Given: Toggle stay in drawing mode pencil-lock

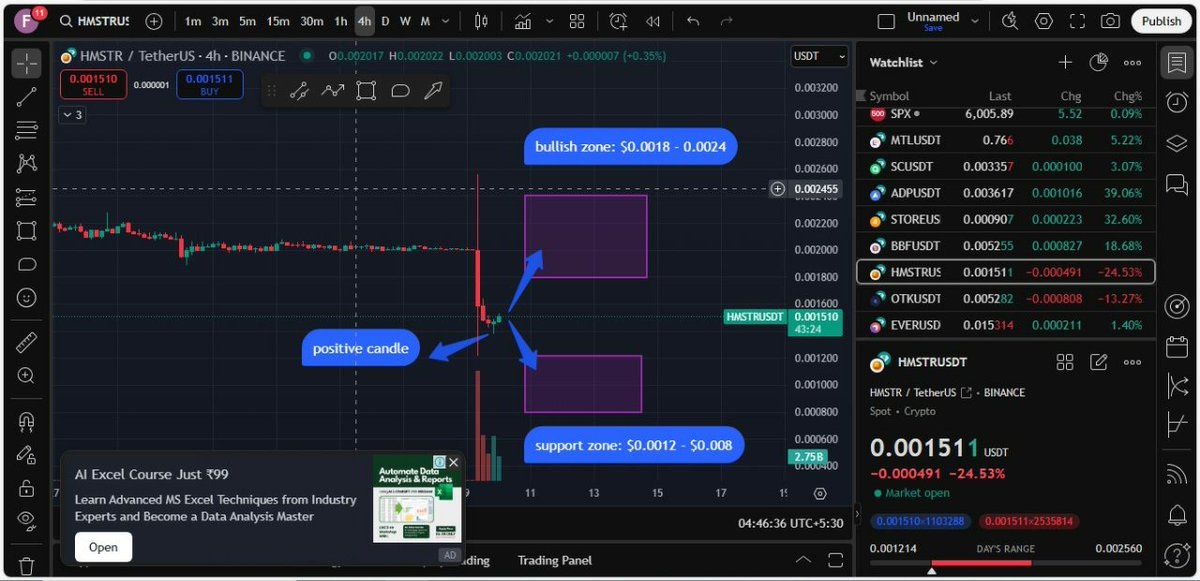Looking at the screenshot, I should point(27,455).
